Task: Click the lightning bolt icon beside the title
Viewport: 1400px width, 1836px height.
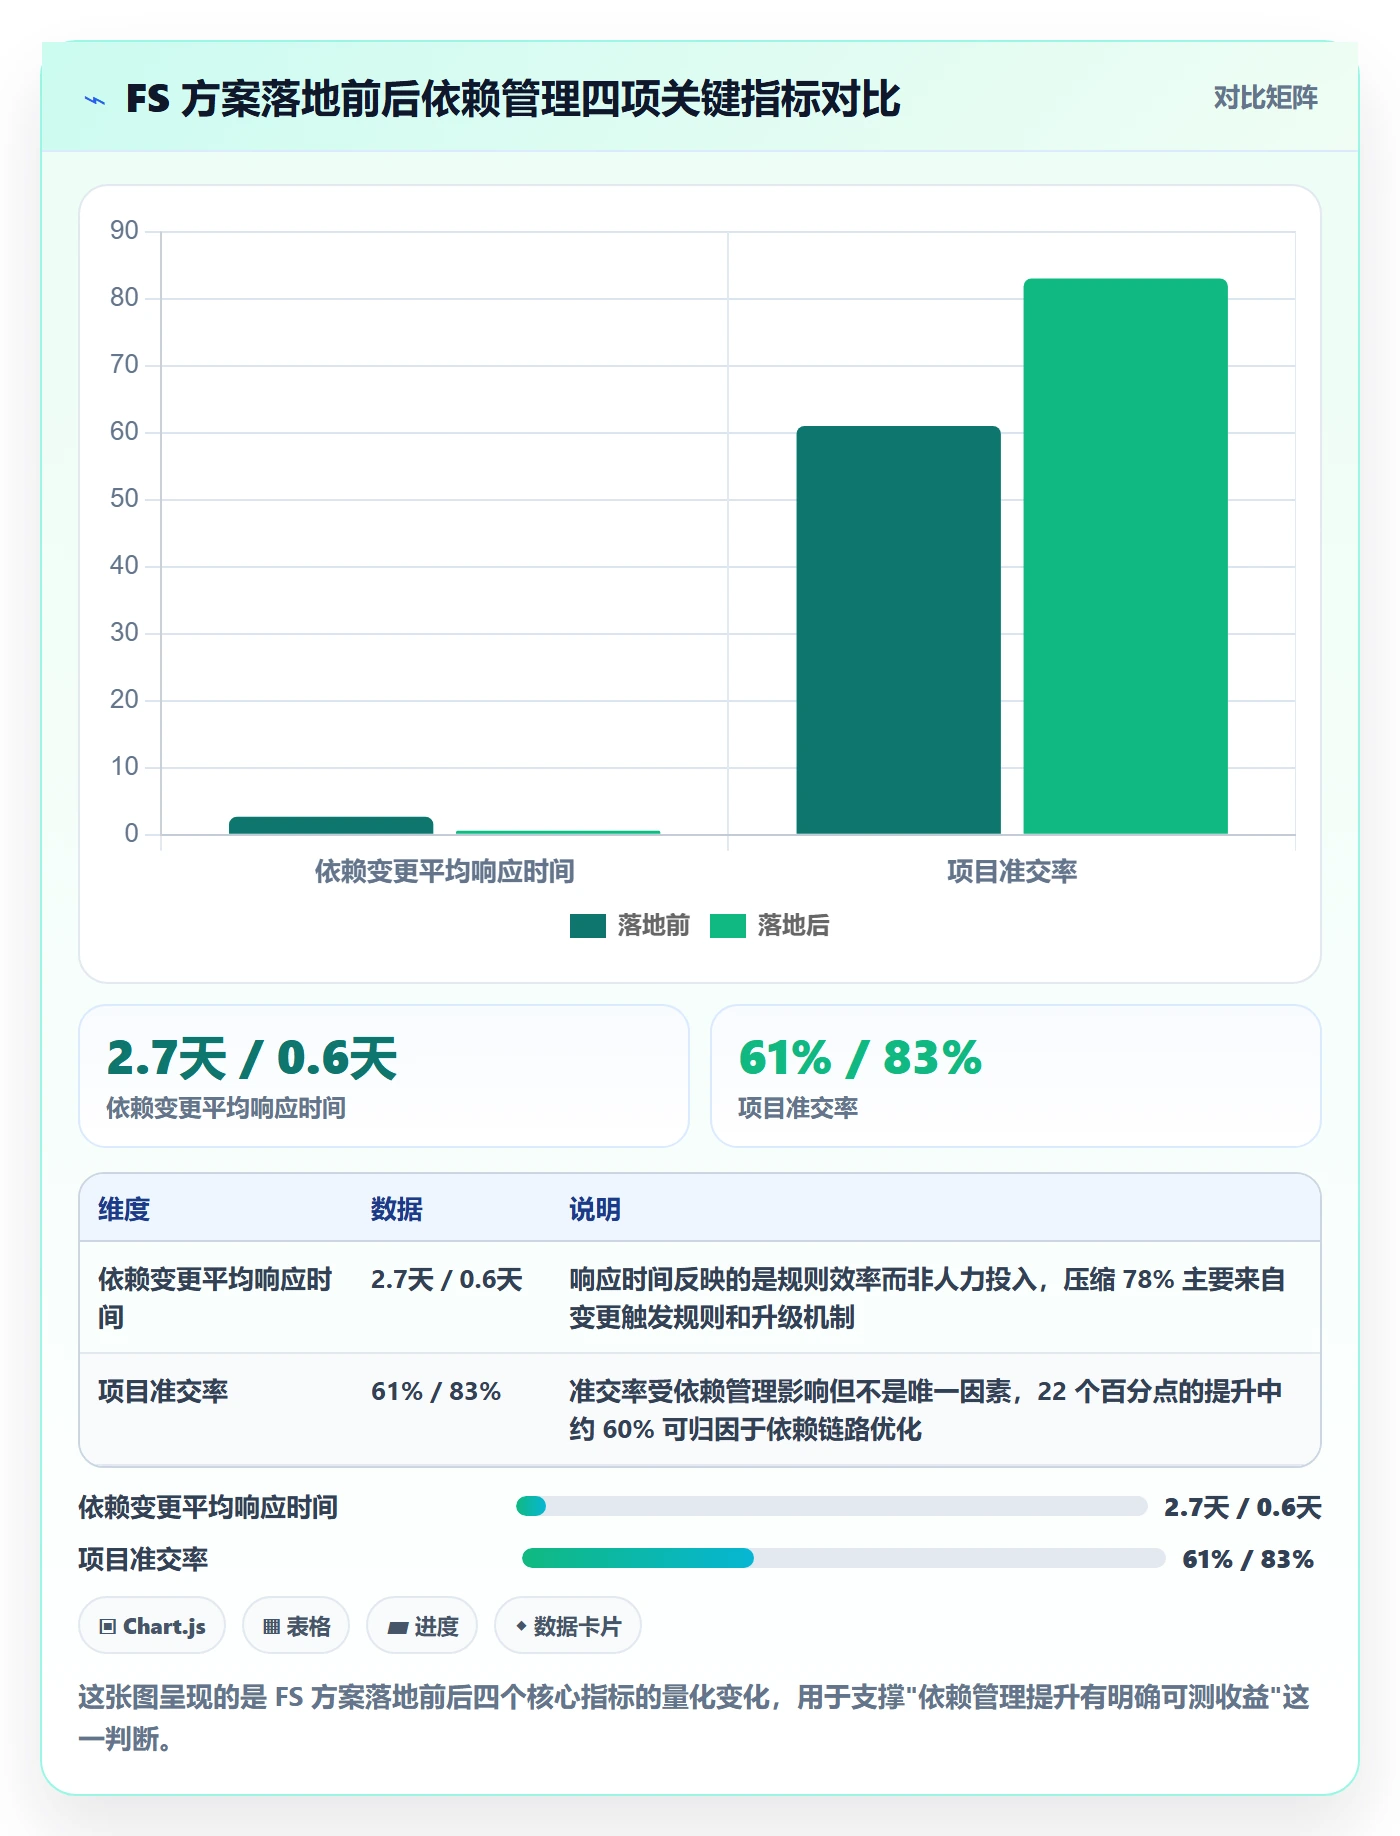Action: click(x=95, y=100)
